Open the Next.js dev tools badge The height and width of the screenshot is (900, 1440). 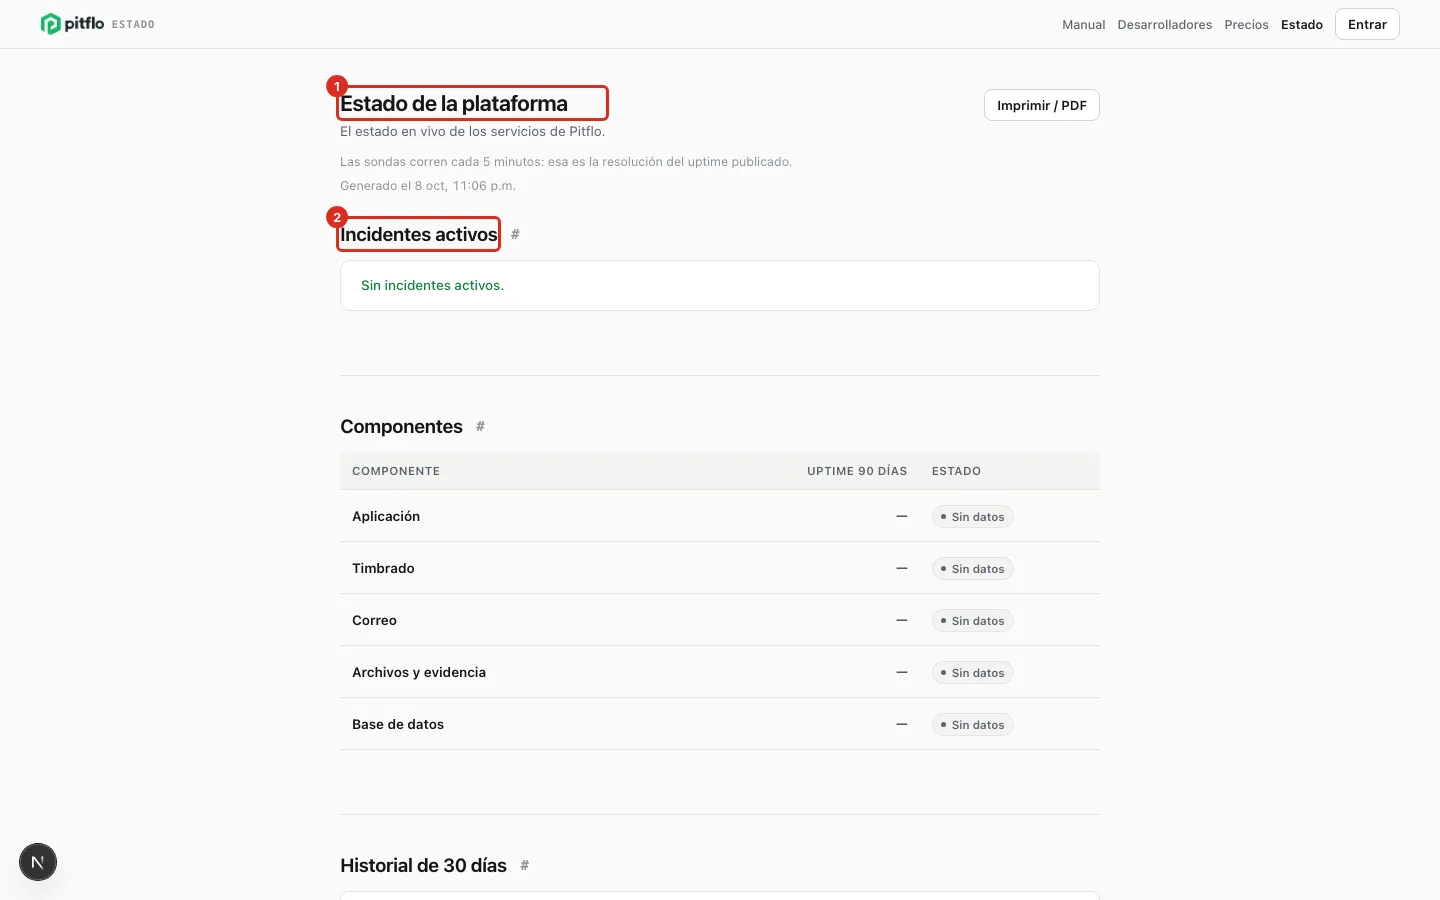point(38,862)
